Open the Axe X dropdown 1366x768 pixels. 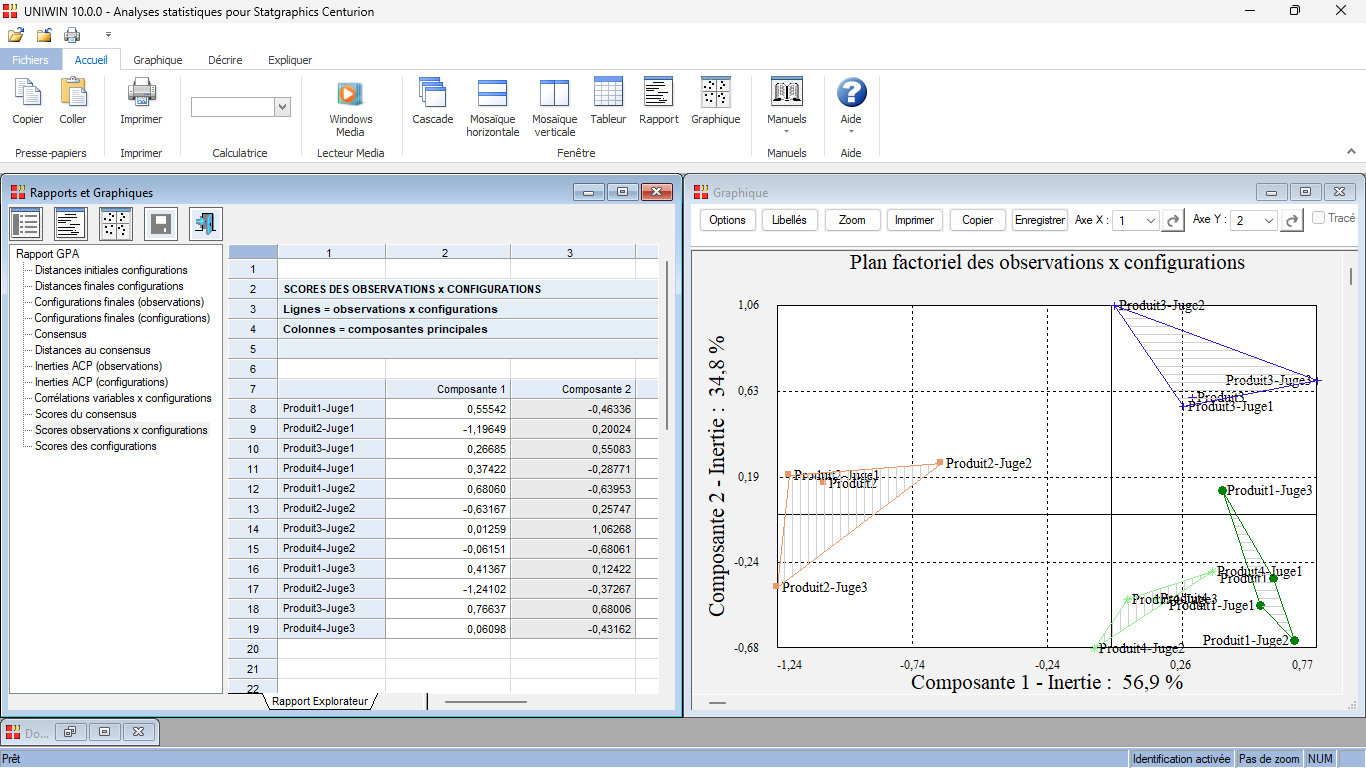pyautogui.click(x=1149, y=220)
